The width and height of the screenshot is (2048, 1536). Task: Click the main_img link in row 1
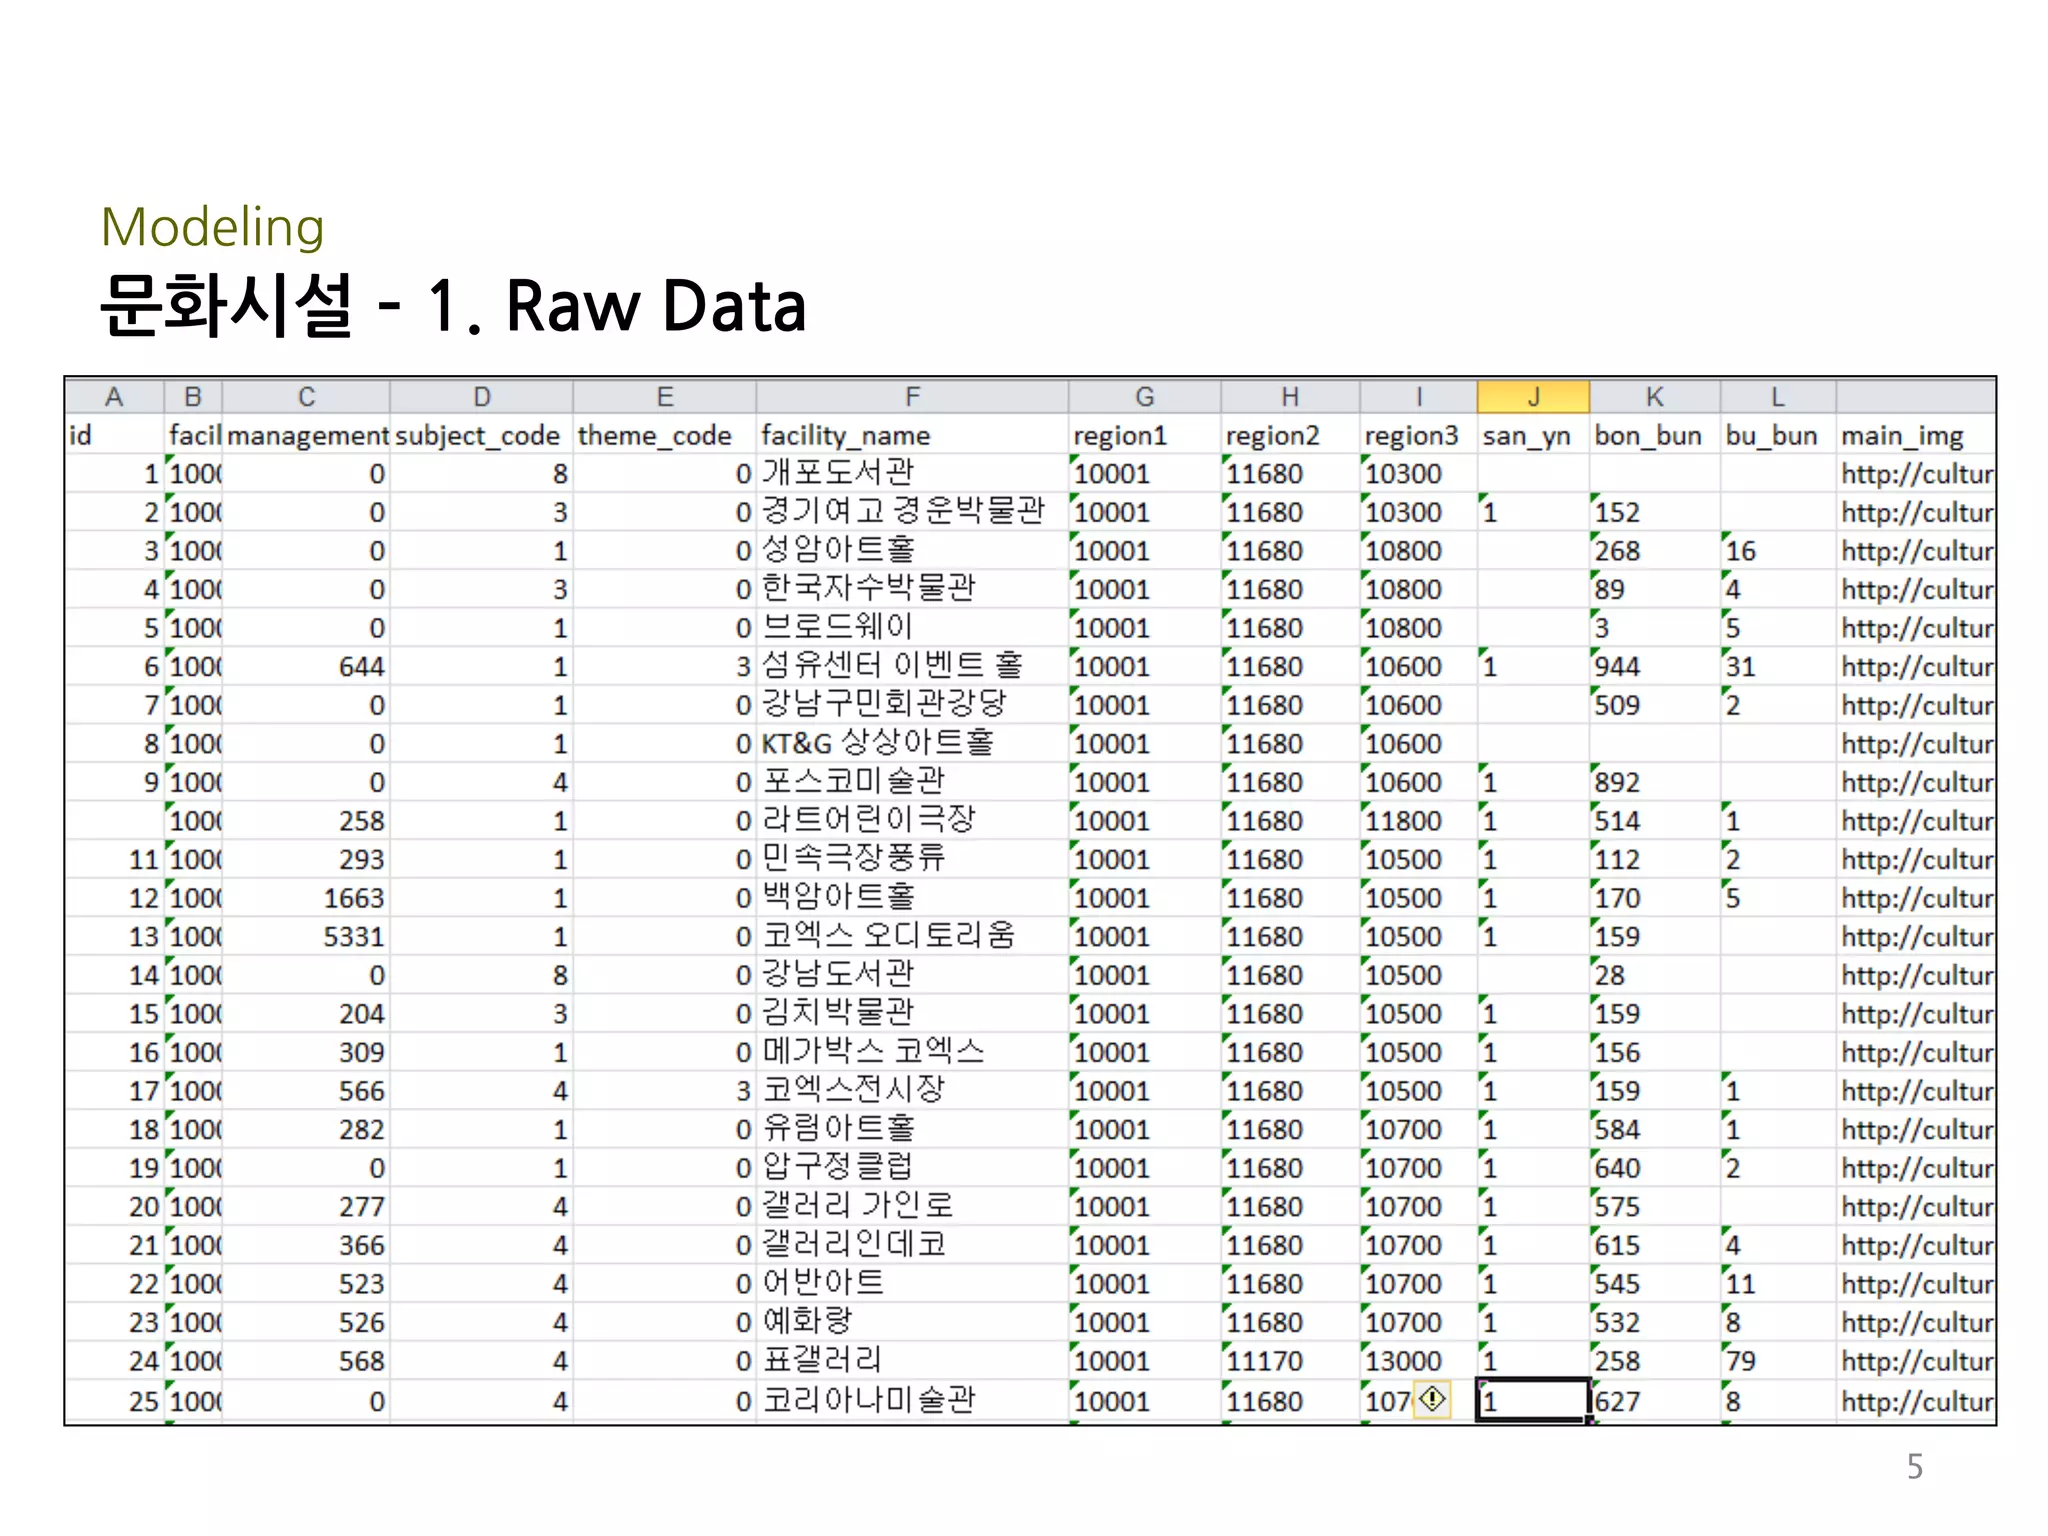click(1916, 474)
